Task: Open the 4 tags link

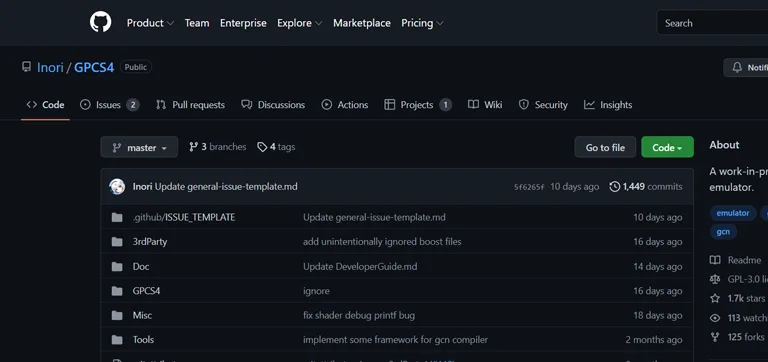Action: point(277,147)
